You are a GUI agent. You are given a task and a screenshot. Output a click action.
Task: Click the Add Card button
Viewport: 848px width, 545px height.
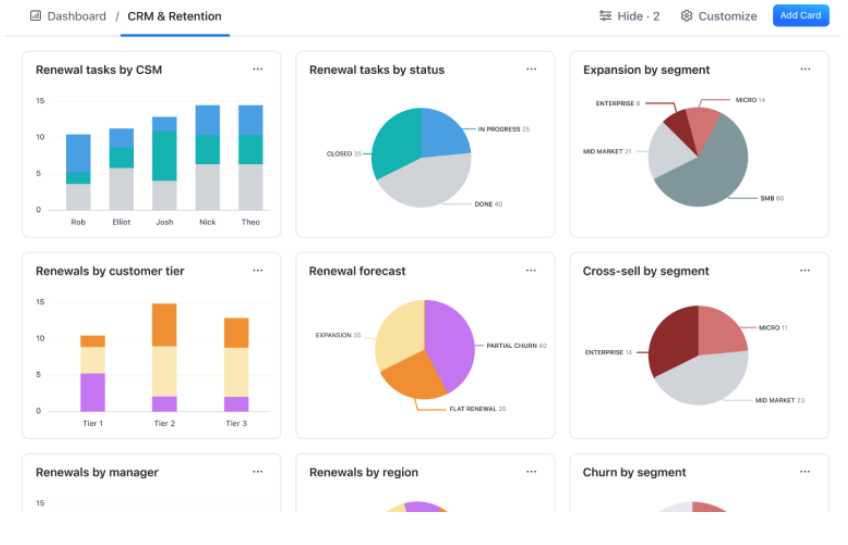coord(800,16)
